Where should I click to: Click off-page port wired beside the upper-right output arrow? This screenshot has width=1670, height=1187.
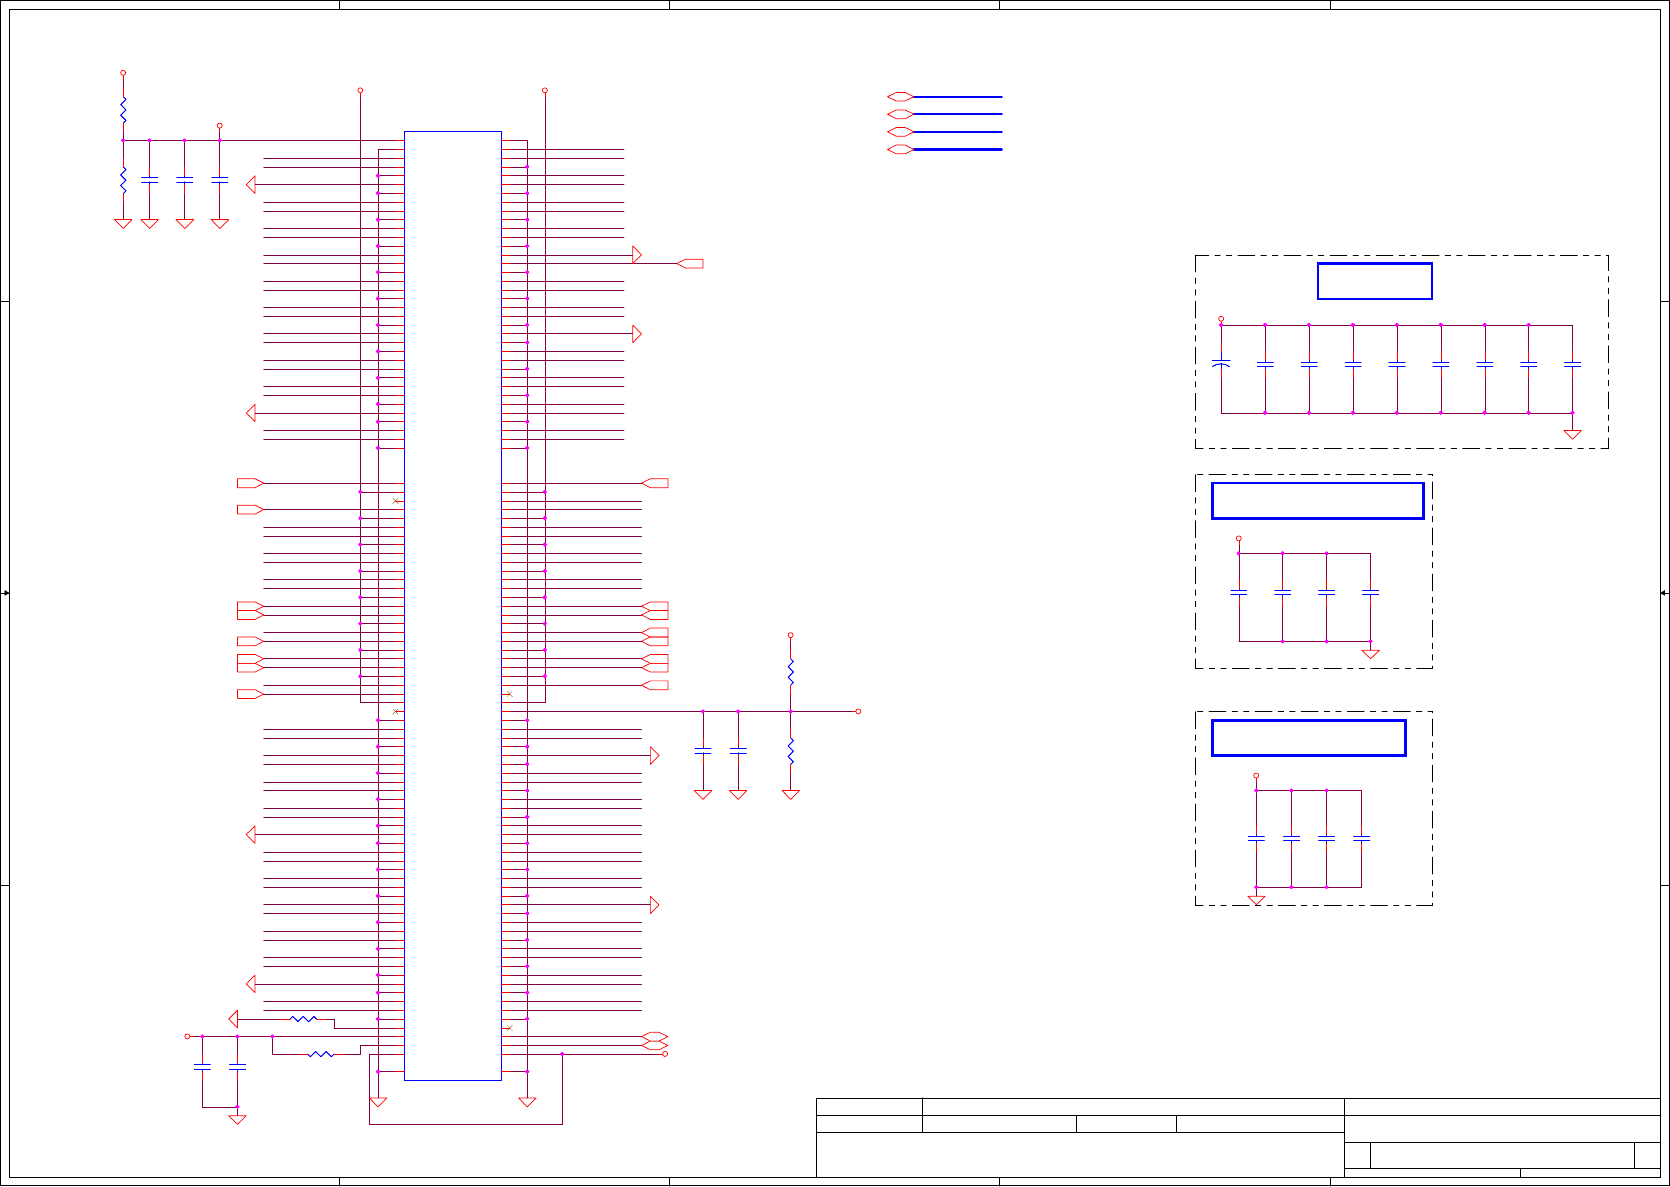click(x=690, y=263)
